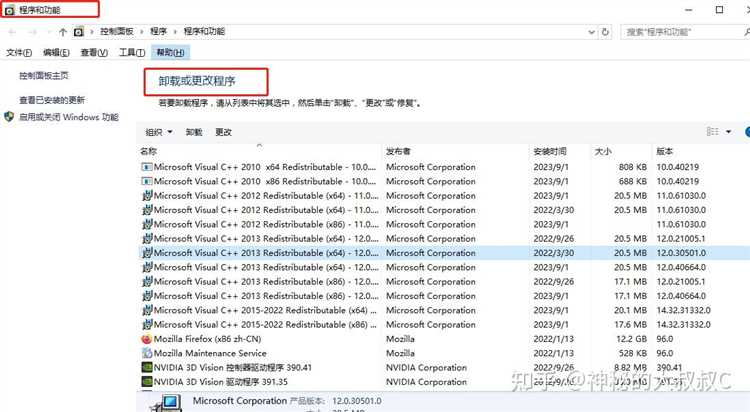Open the 工具(T) menu
750x412 pixels.
(132, 53)
